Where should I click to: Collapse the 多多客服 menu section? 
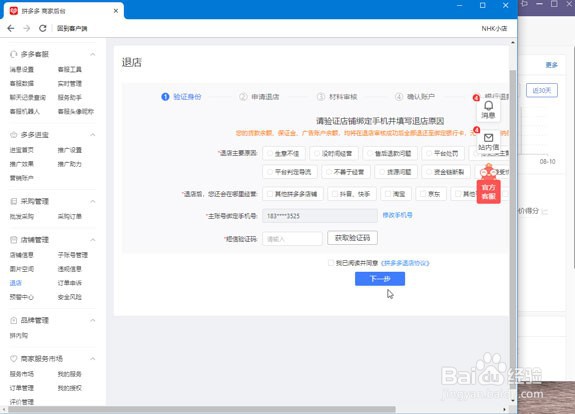click(93, 54)
